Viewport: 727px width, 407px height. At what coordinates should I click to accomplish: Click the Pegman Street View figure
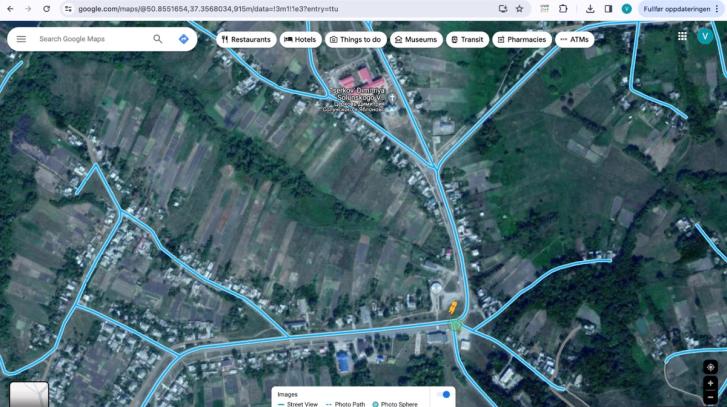pos(453,307)
